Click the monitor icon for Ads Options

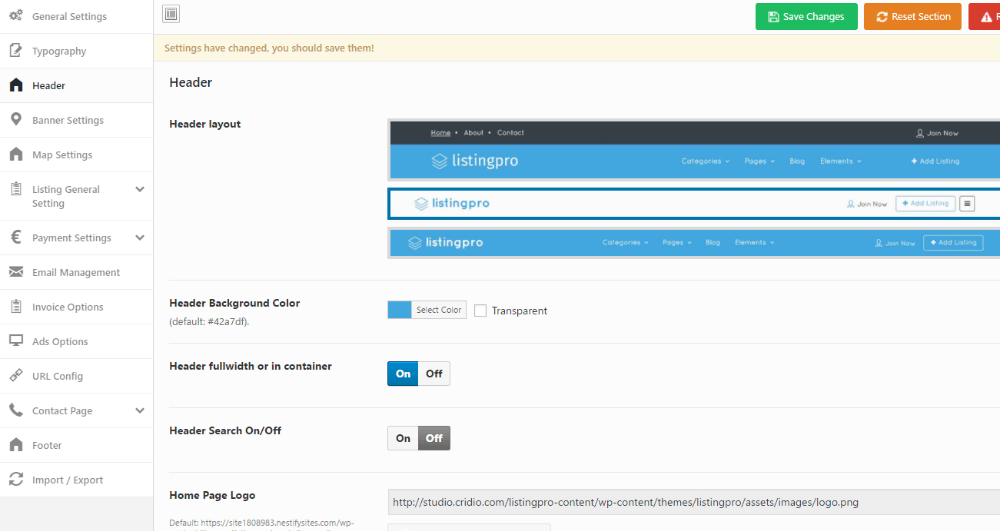pyautogui.click(x=16, y=341)
